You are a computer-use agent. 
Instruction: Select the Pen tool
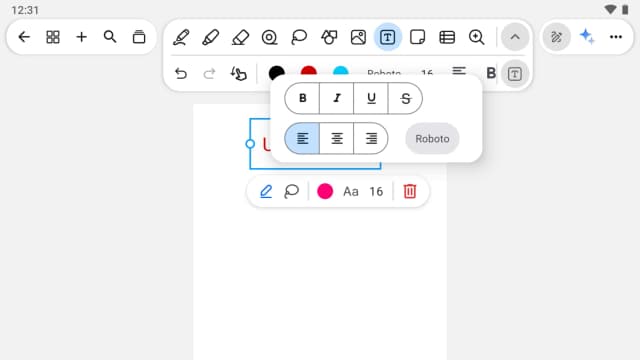(181, 37)
